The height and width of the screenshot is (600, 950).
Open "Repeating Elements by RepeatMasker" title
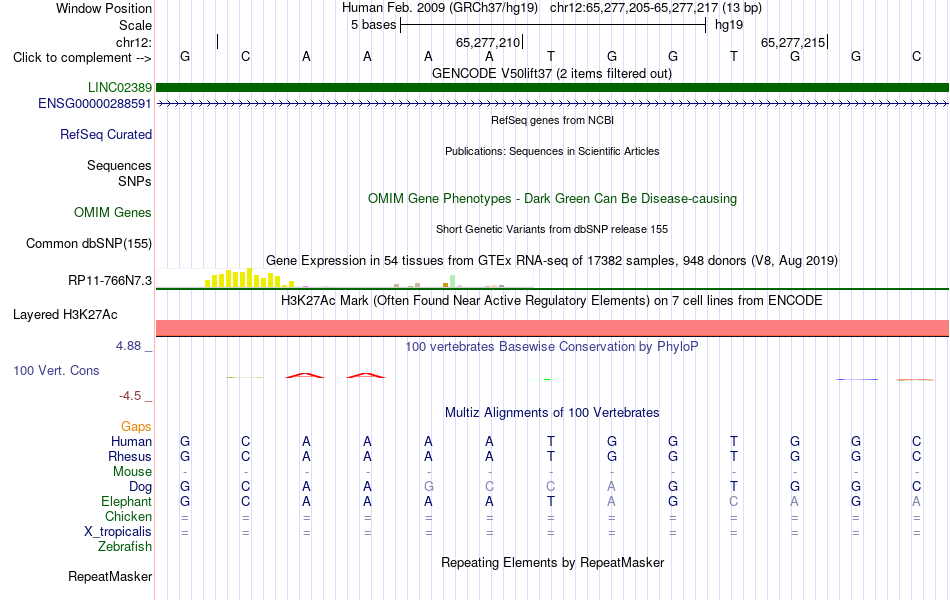pyautogui.click(x=553, y=562)
